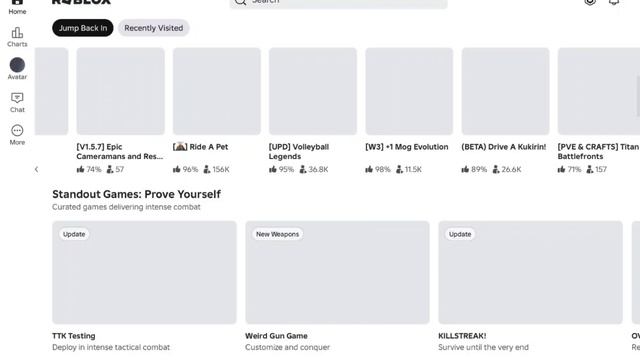The height and width of the screenshot is (360, 640).
Task: Click the Weird Gun Game title
Action: (x=276, y=336)
